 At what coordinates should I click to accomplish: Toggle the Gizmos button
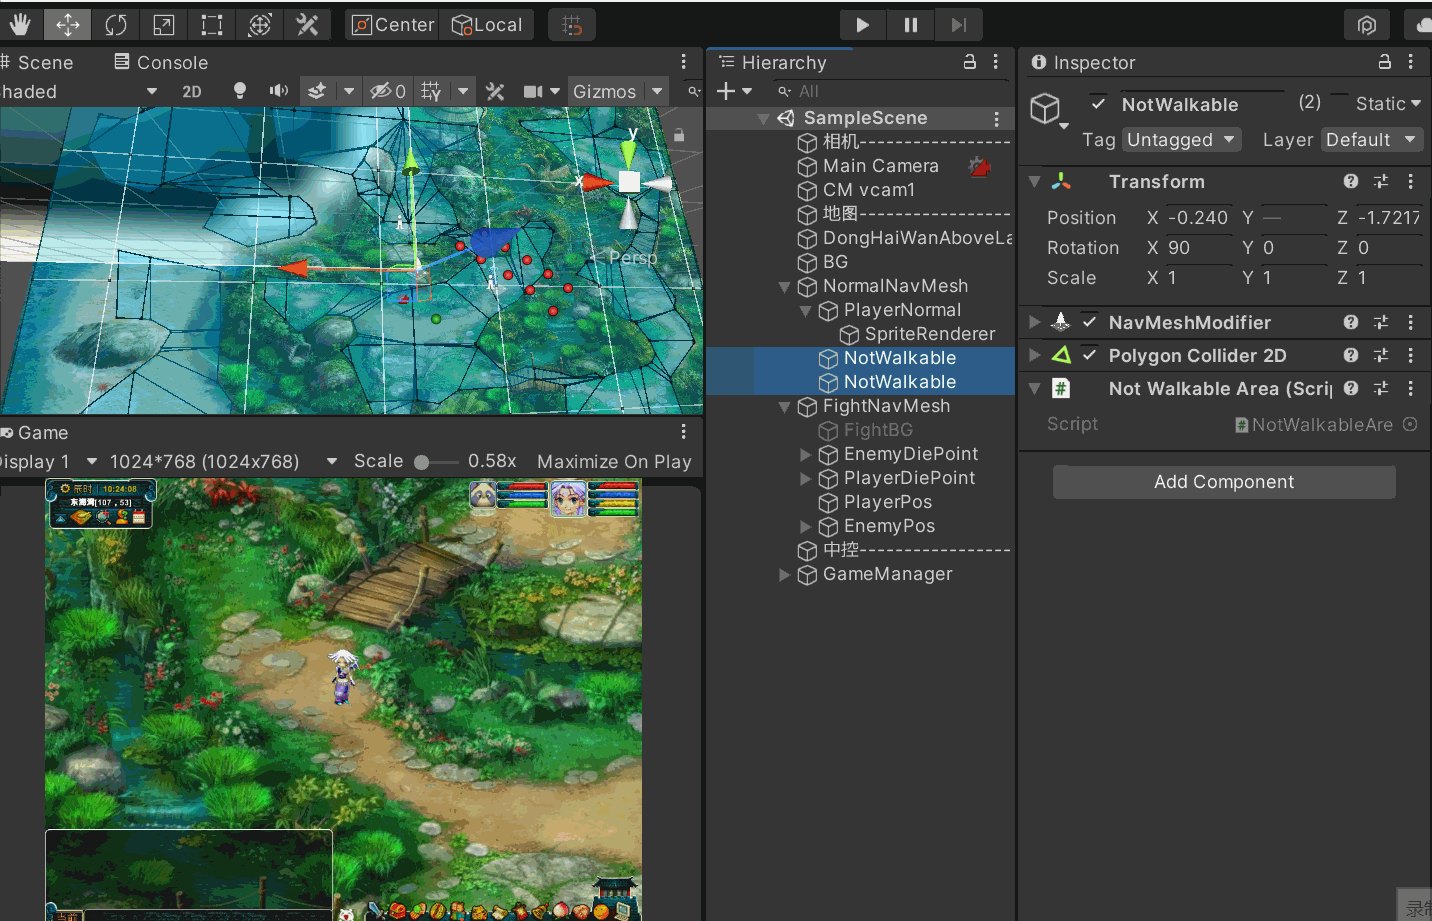tap(605, 91)
